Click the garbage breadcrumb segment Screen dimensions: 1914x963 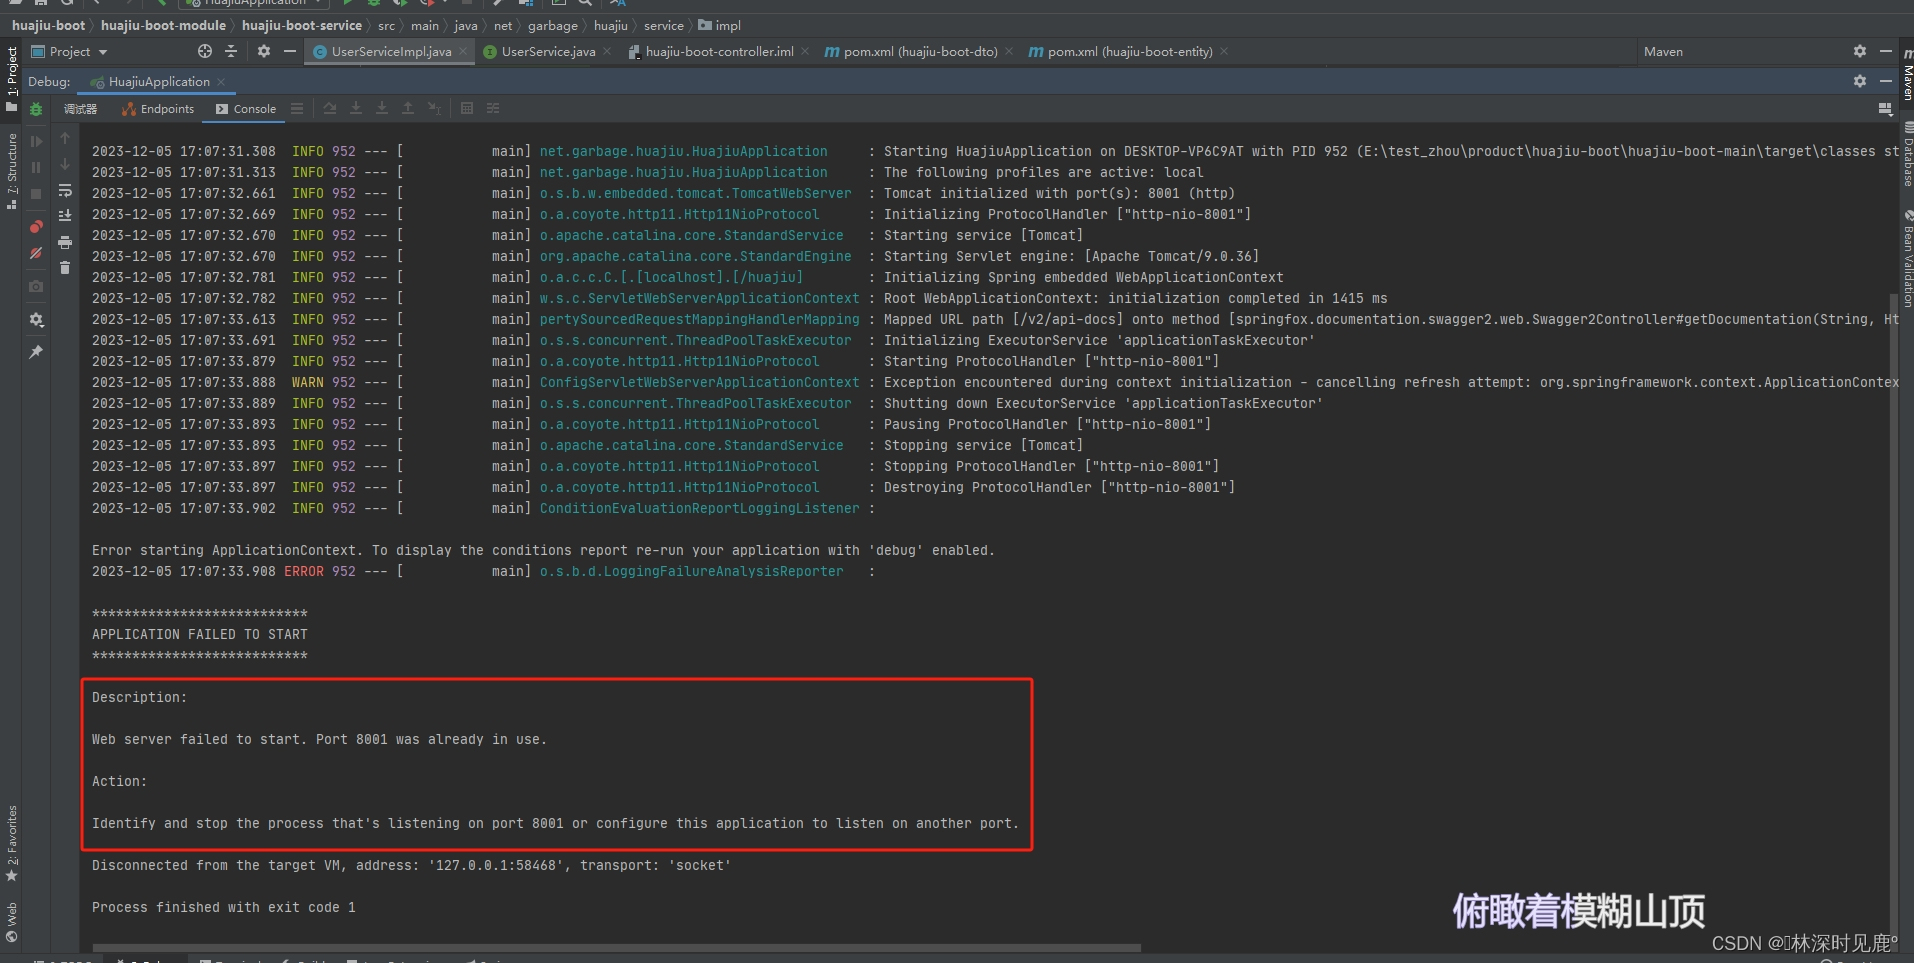553,26
